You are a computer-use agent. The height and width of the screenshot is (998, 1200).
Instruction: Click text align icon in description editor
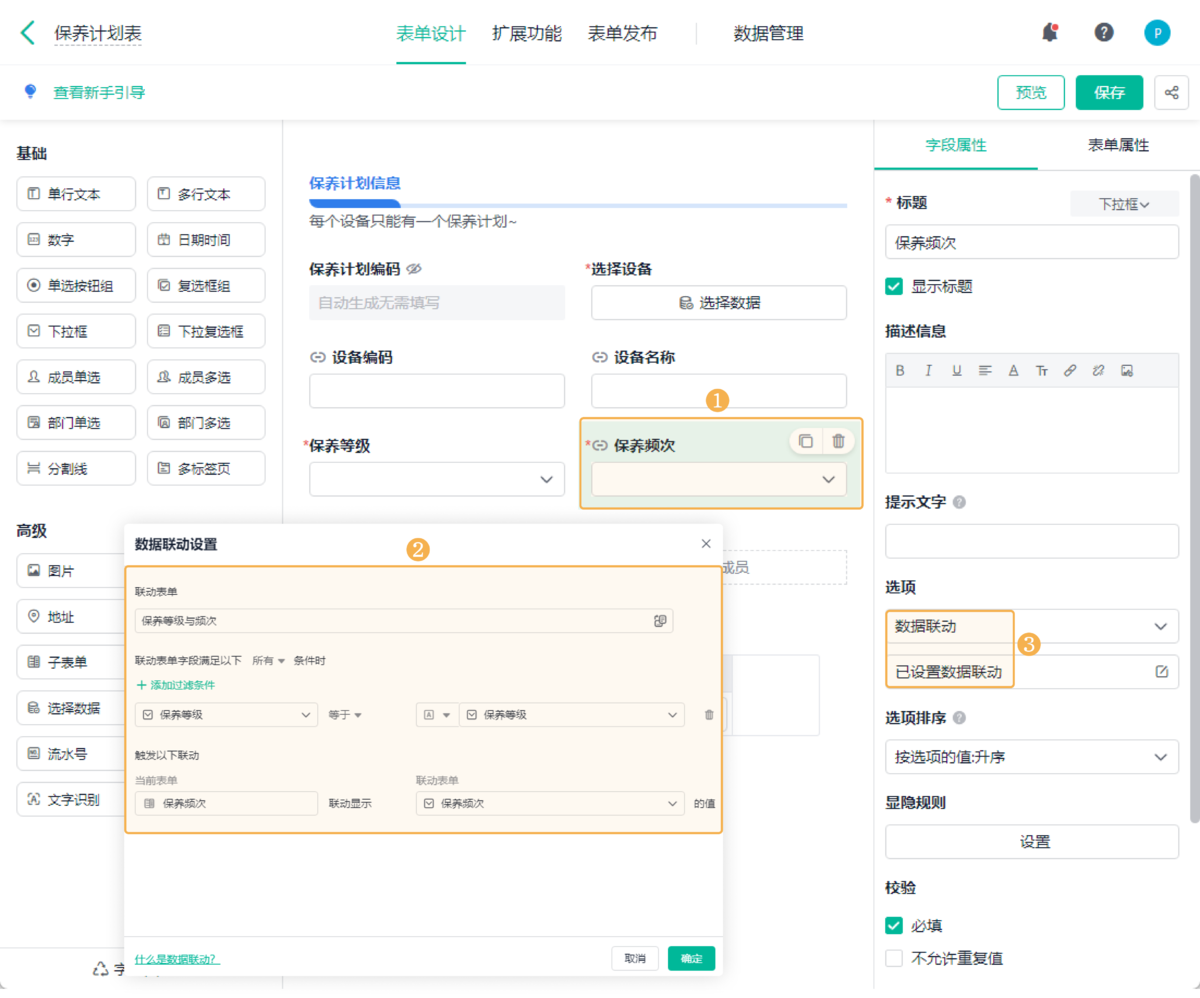pyautogui.click(x=985, y=370)
